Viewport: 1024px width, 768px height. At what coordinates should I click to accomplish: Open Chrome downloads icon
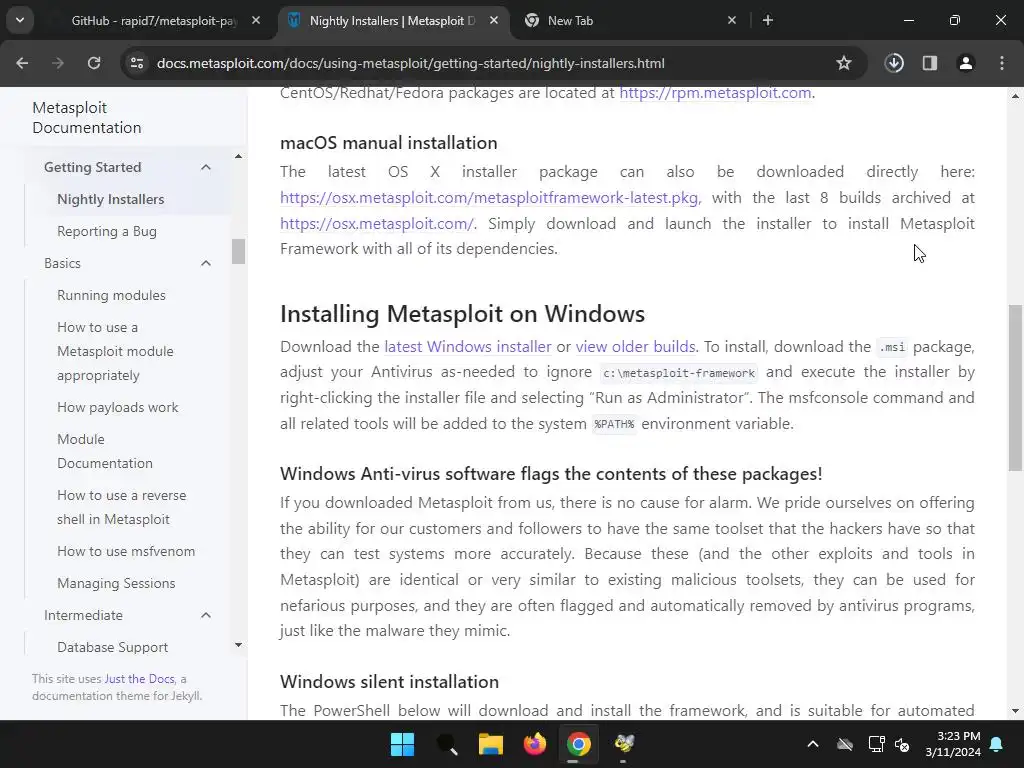(894, 63)
